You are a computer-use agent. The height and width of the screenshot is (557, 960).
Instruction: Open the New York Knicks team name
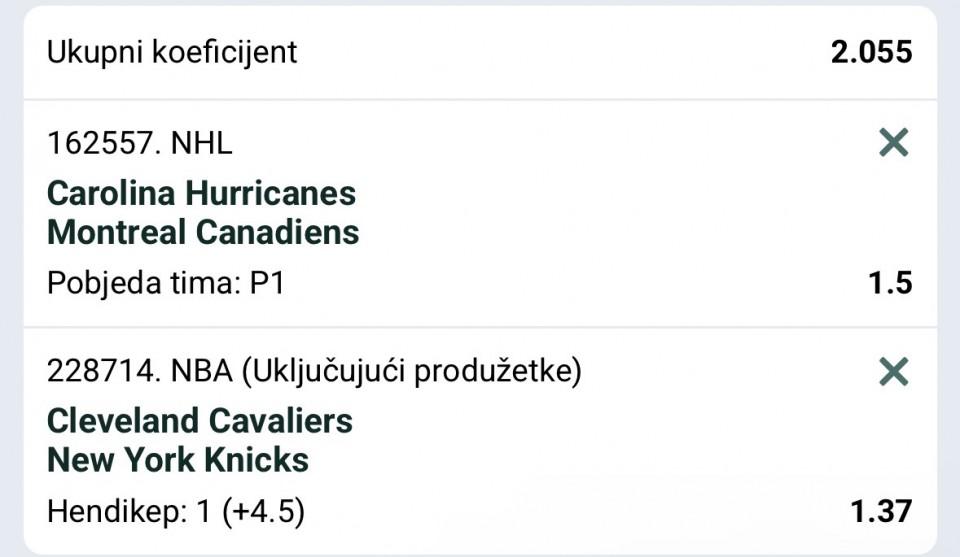pyautogui.click(x=178, y=460)
